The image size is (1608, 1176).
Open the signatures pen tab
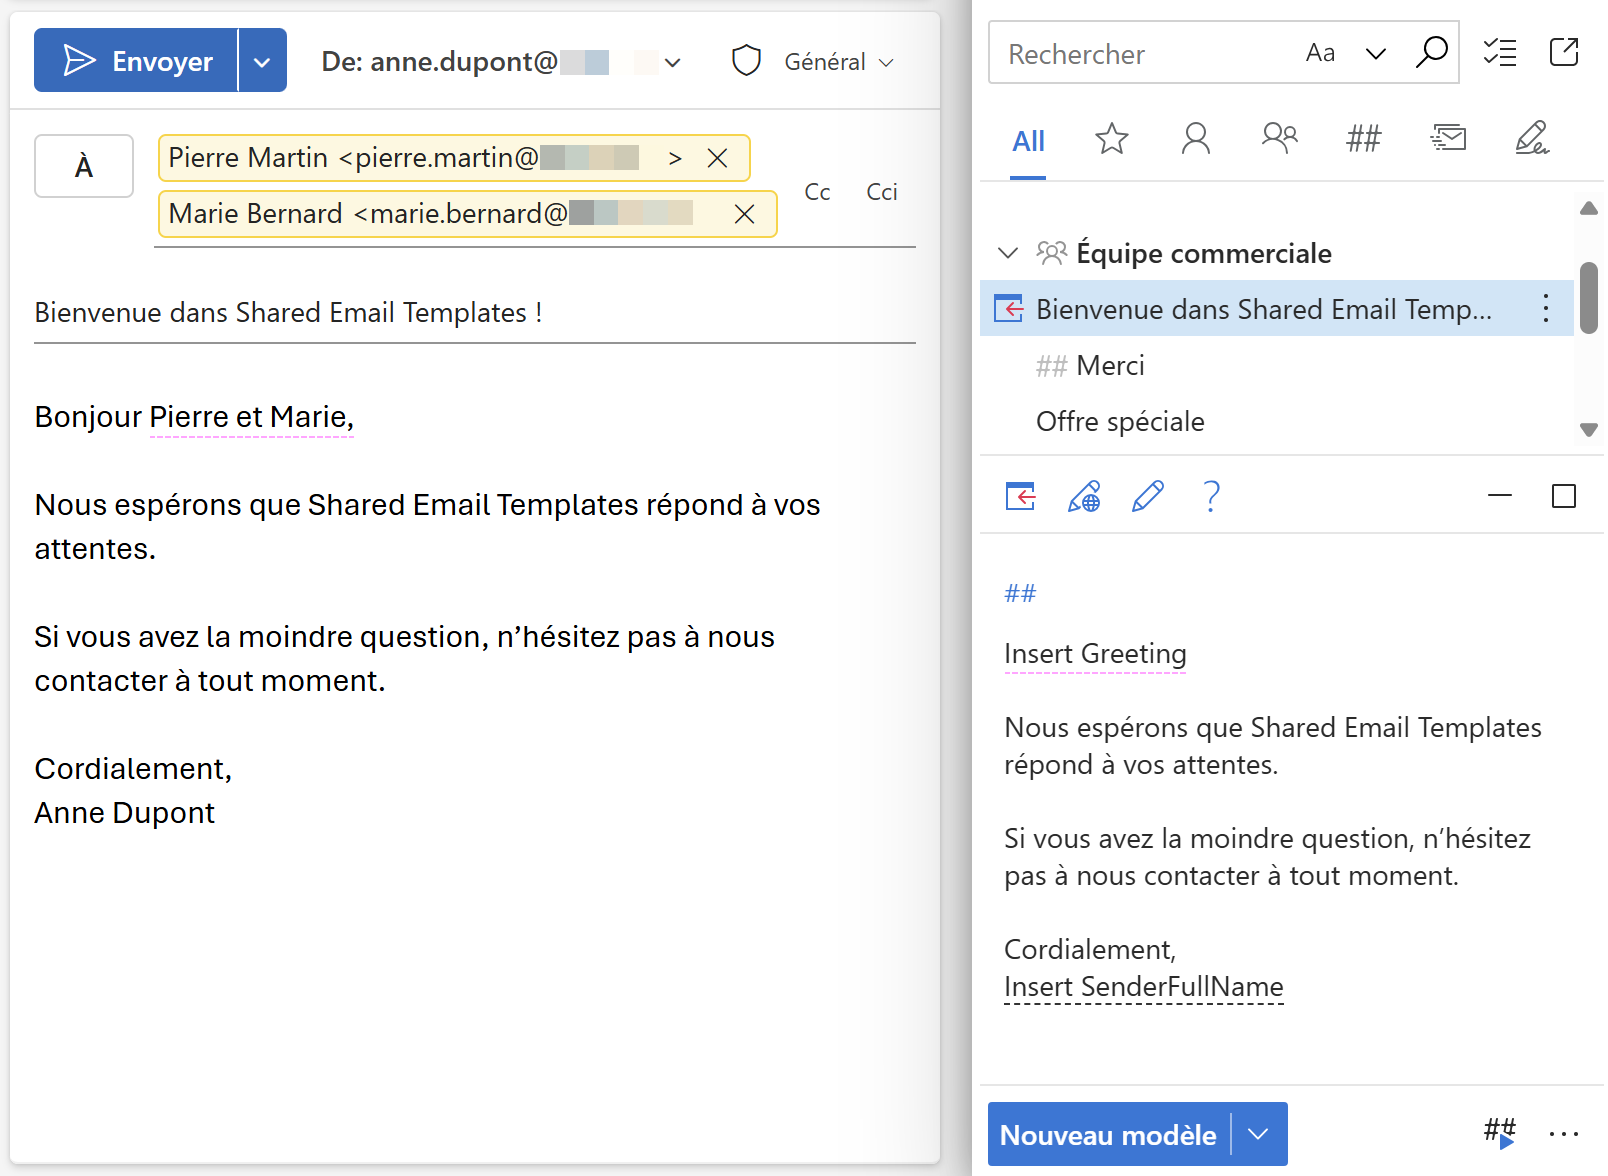point(1531,138)
